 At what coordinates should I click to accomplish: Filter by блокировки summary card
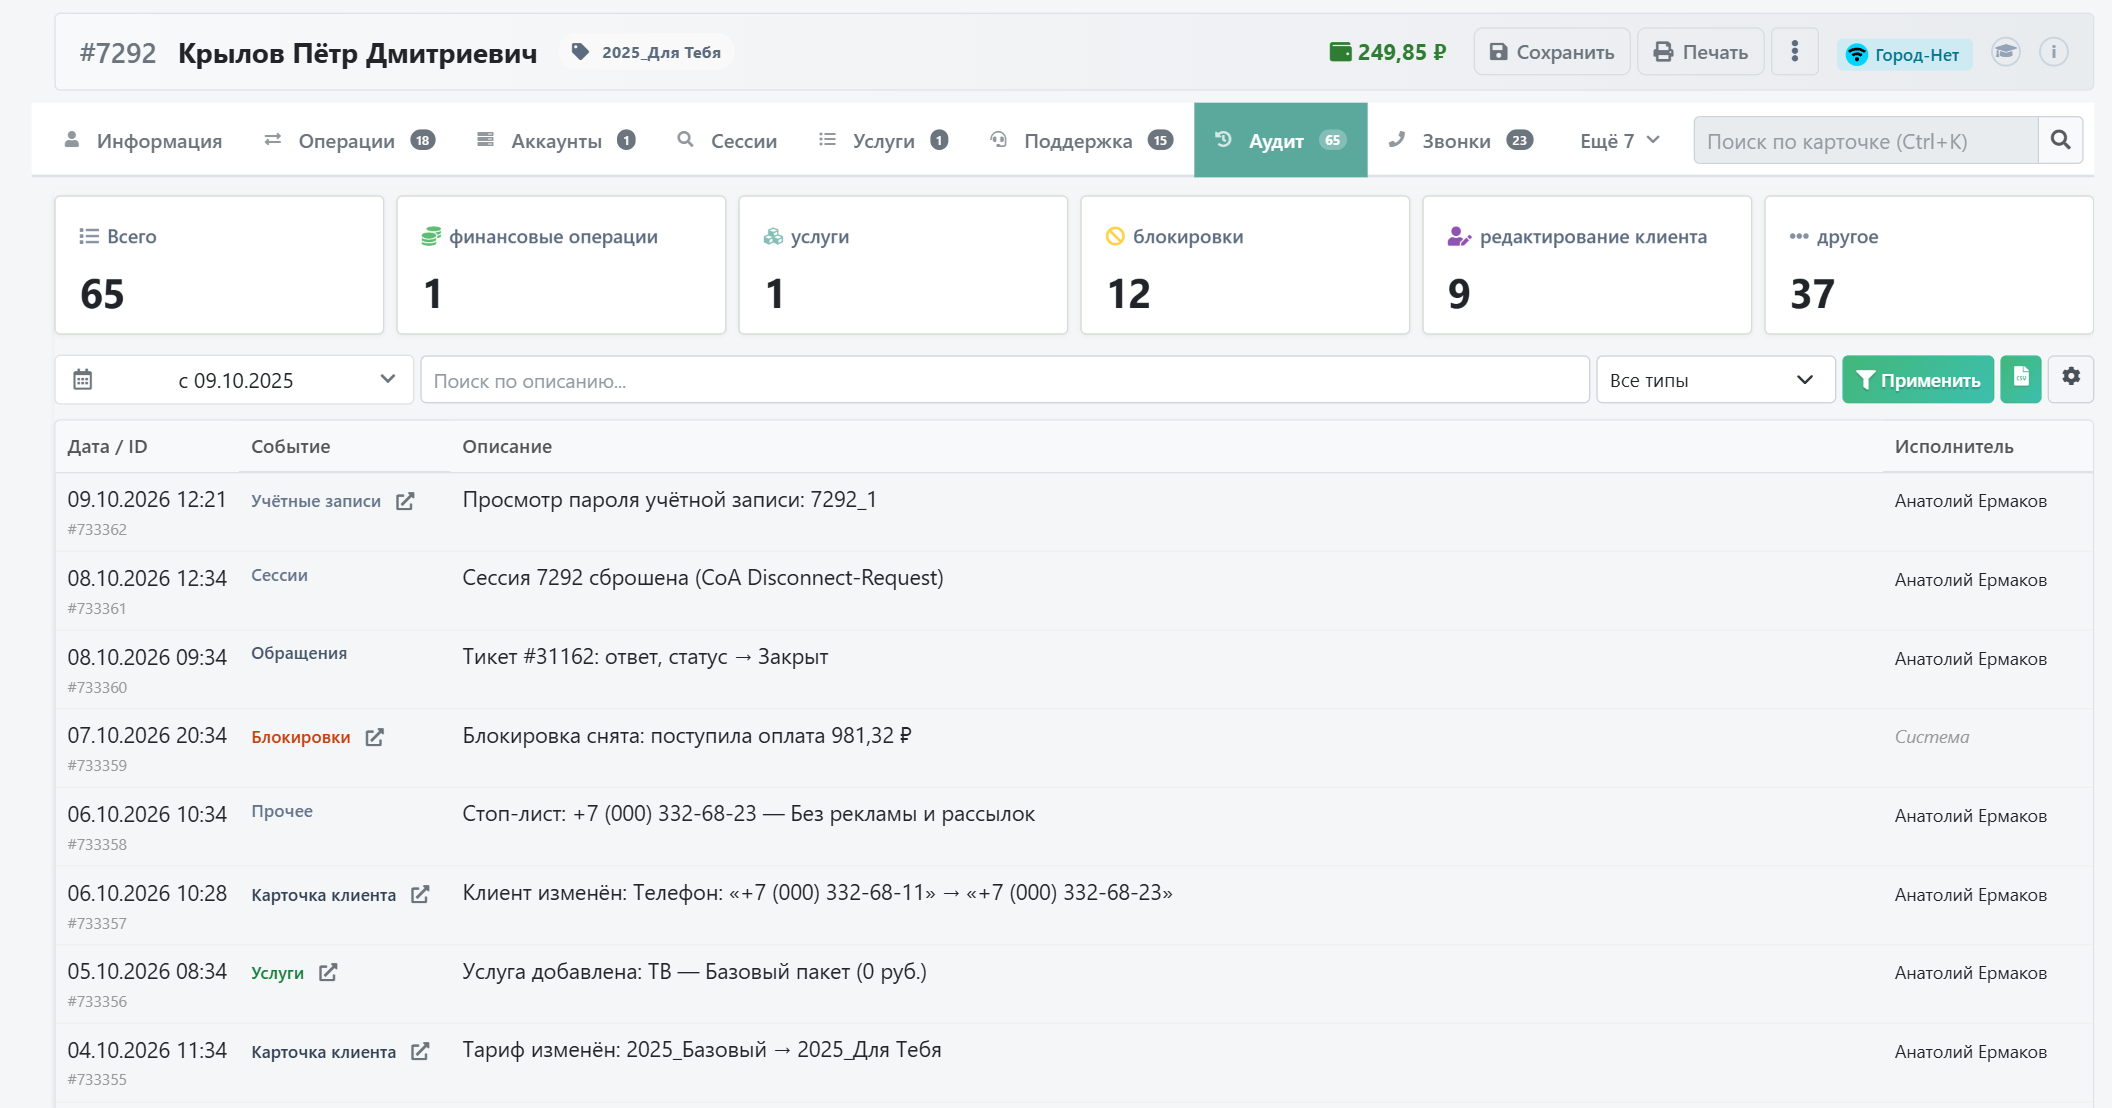1245,265
